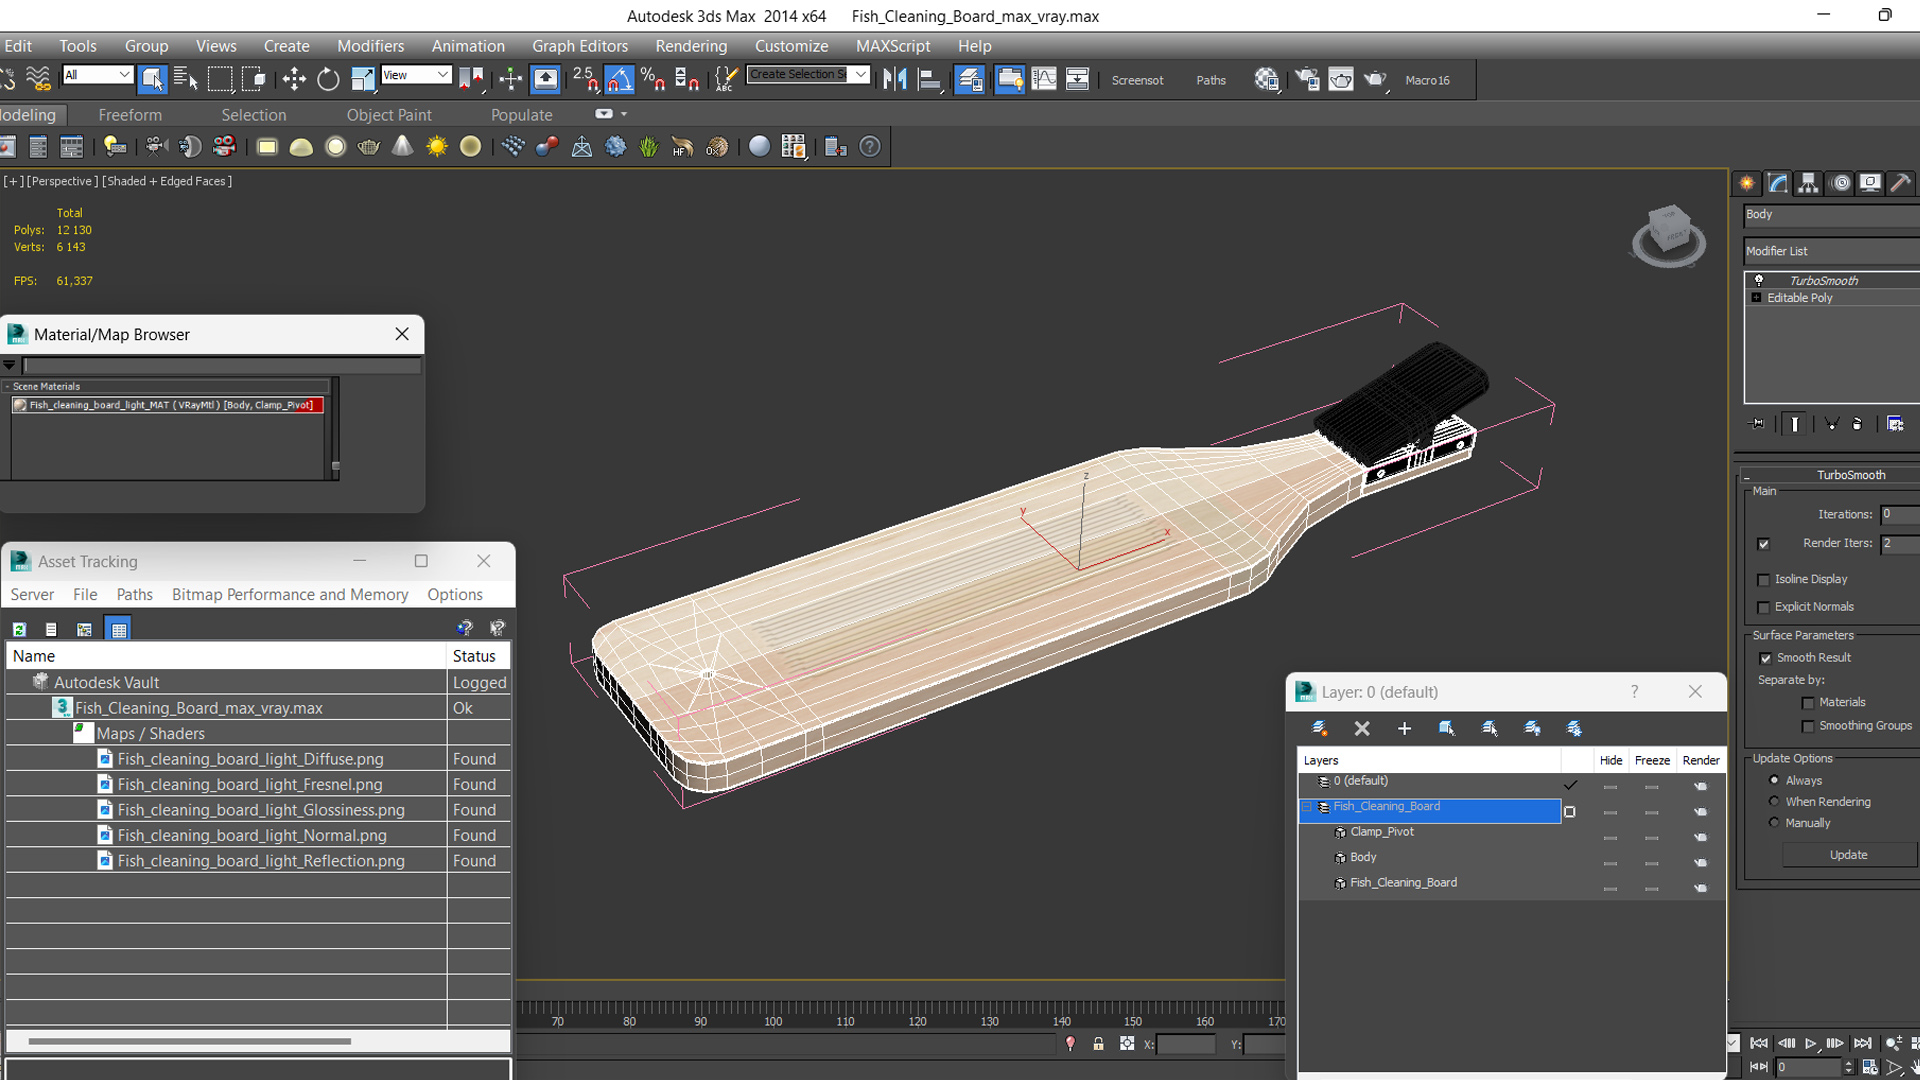Enable Smoothing Groups checkbox

(1808, 727)
